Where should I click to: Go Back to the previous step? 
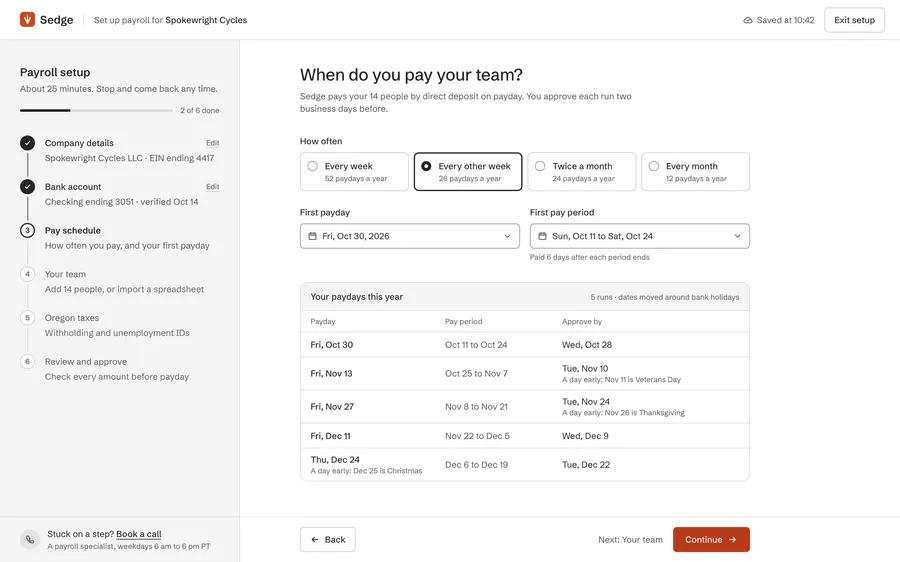pos(328,540)
